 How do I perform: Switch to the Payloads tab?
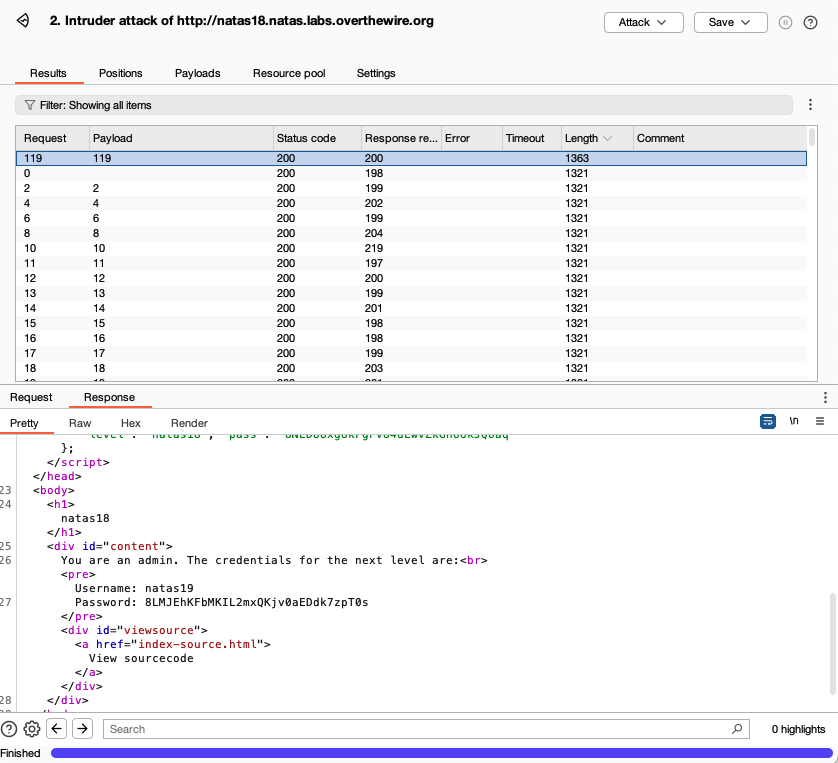(197, 73)
